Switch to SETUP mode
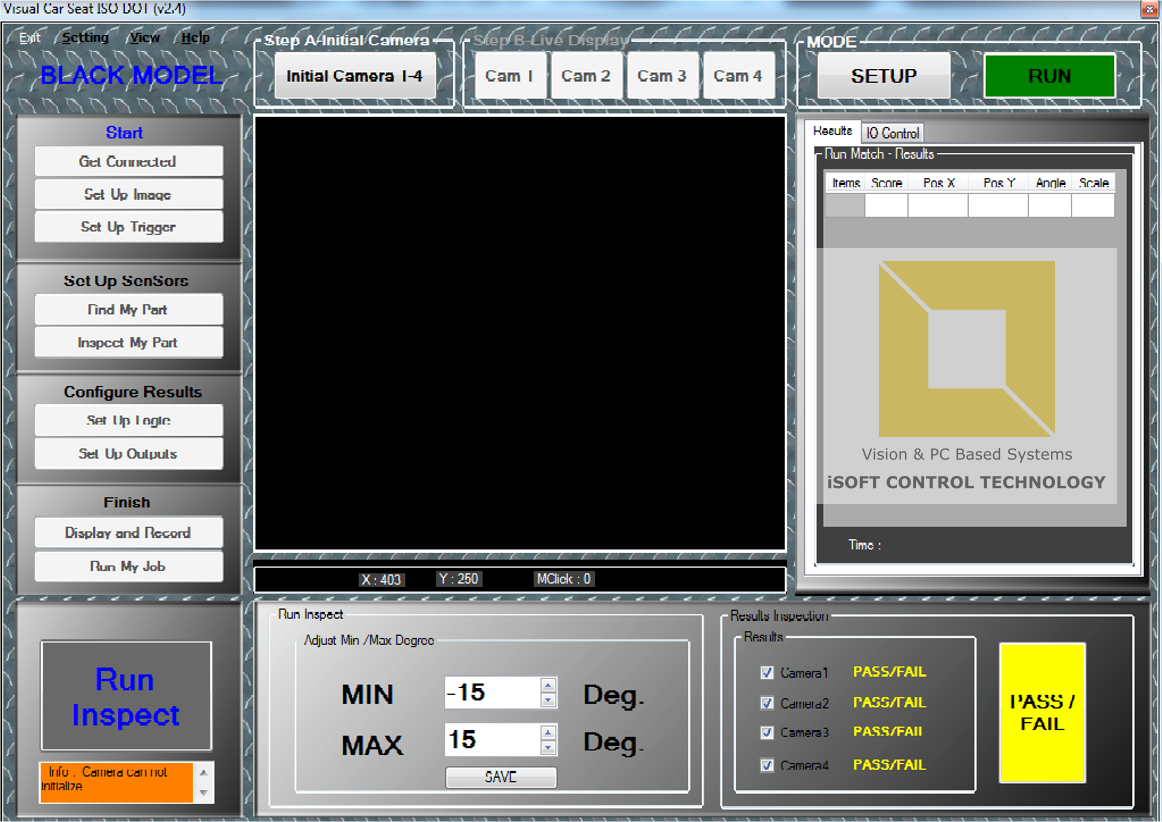The height and width of the screenshot is (822, 1162). tap(883, 75)
